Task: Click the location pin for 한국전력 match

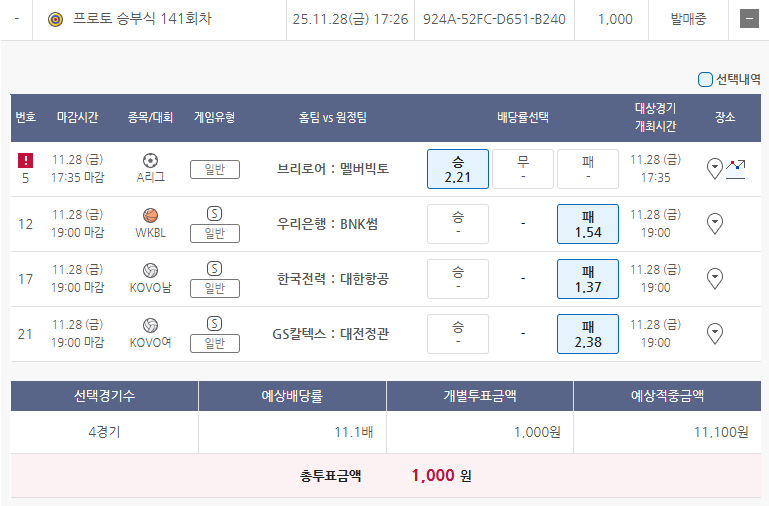Action: pos(715,278)
